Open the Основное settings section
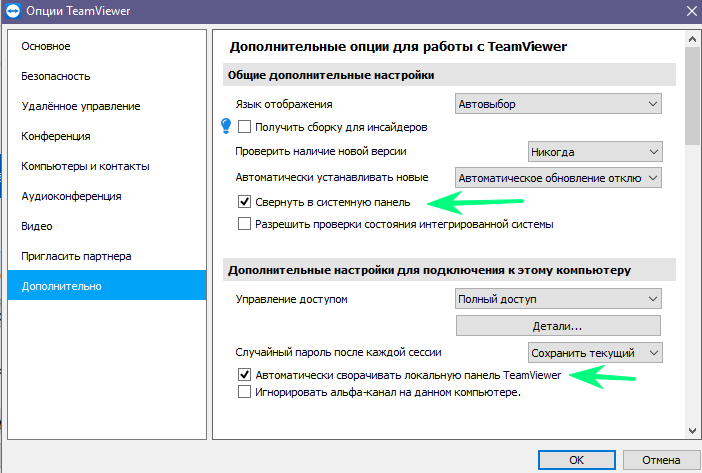 pos(107,47)
